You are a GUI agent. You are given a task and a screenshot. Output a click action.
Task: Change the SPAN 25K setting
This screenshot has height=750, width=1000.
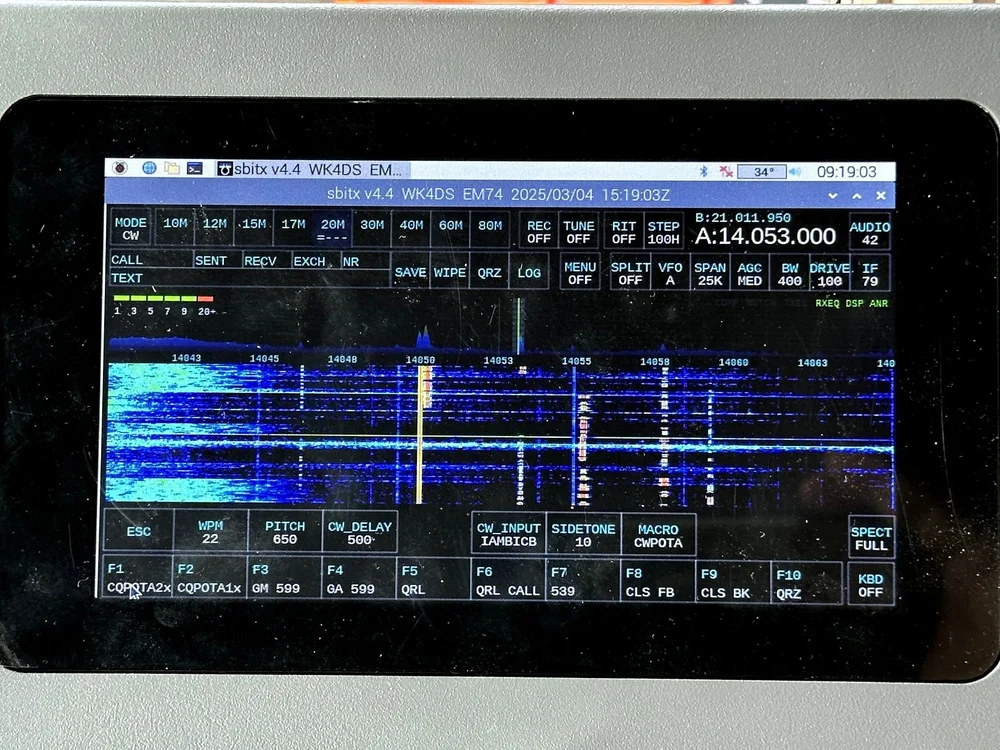point(710,274)
